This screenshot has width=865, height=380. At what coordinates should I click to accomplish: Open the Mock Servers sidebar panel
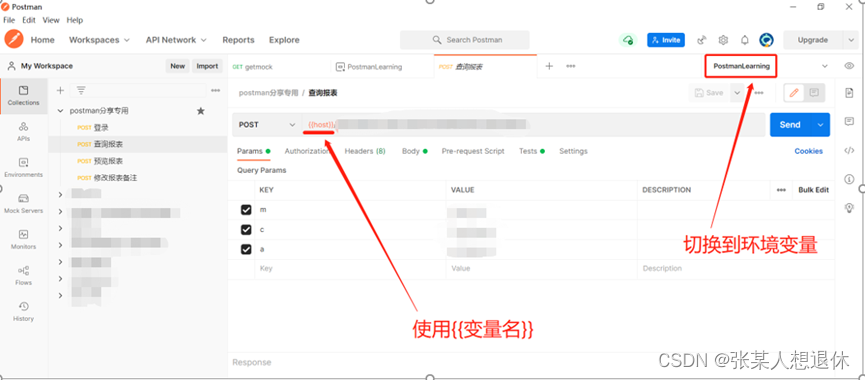23,204
